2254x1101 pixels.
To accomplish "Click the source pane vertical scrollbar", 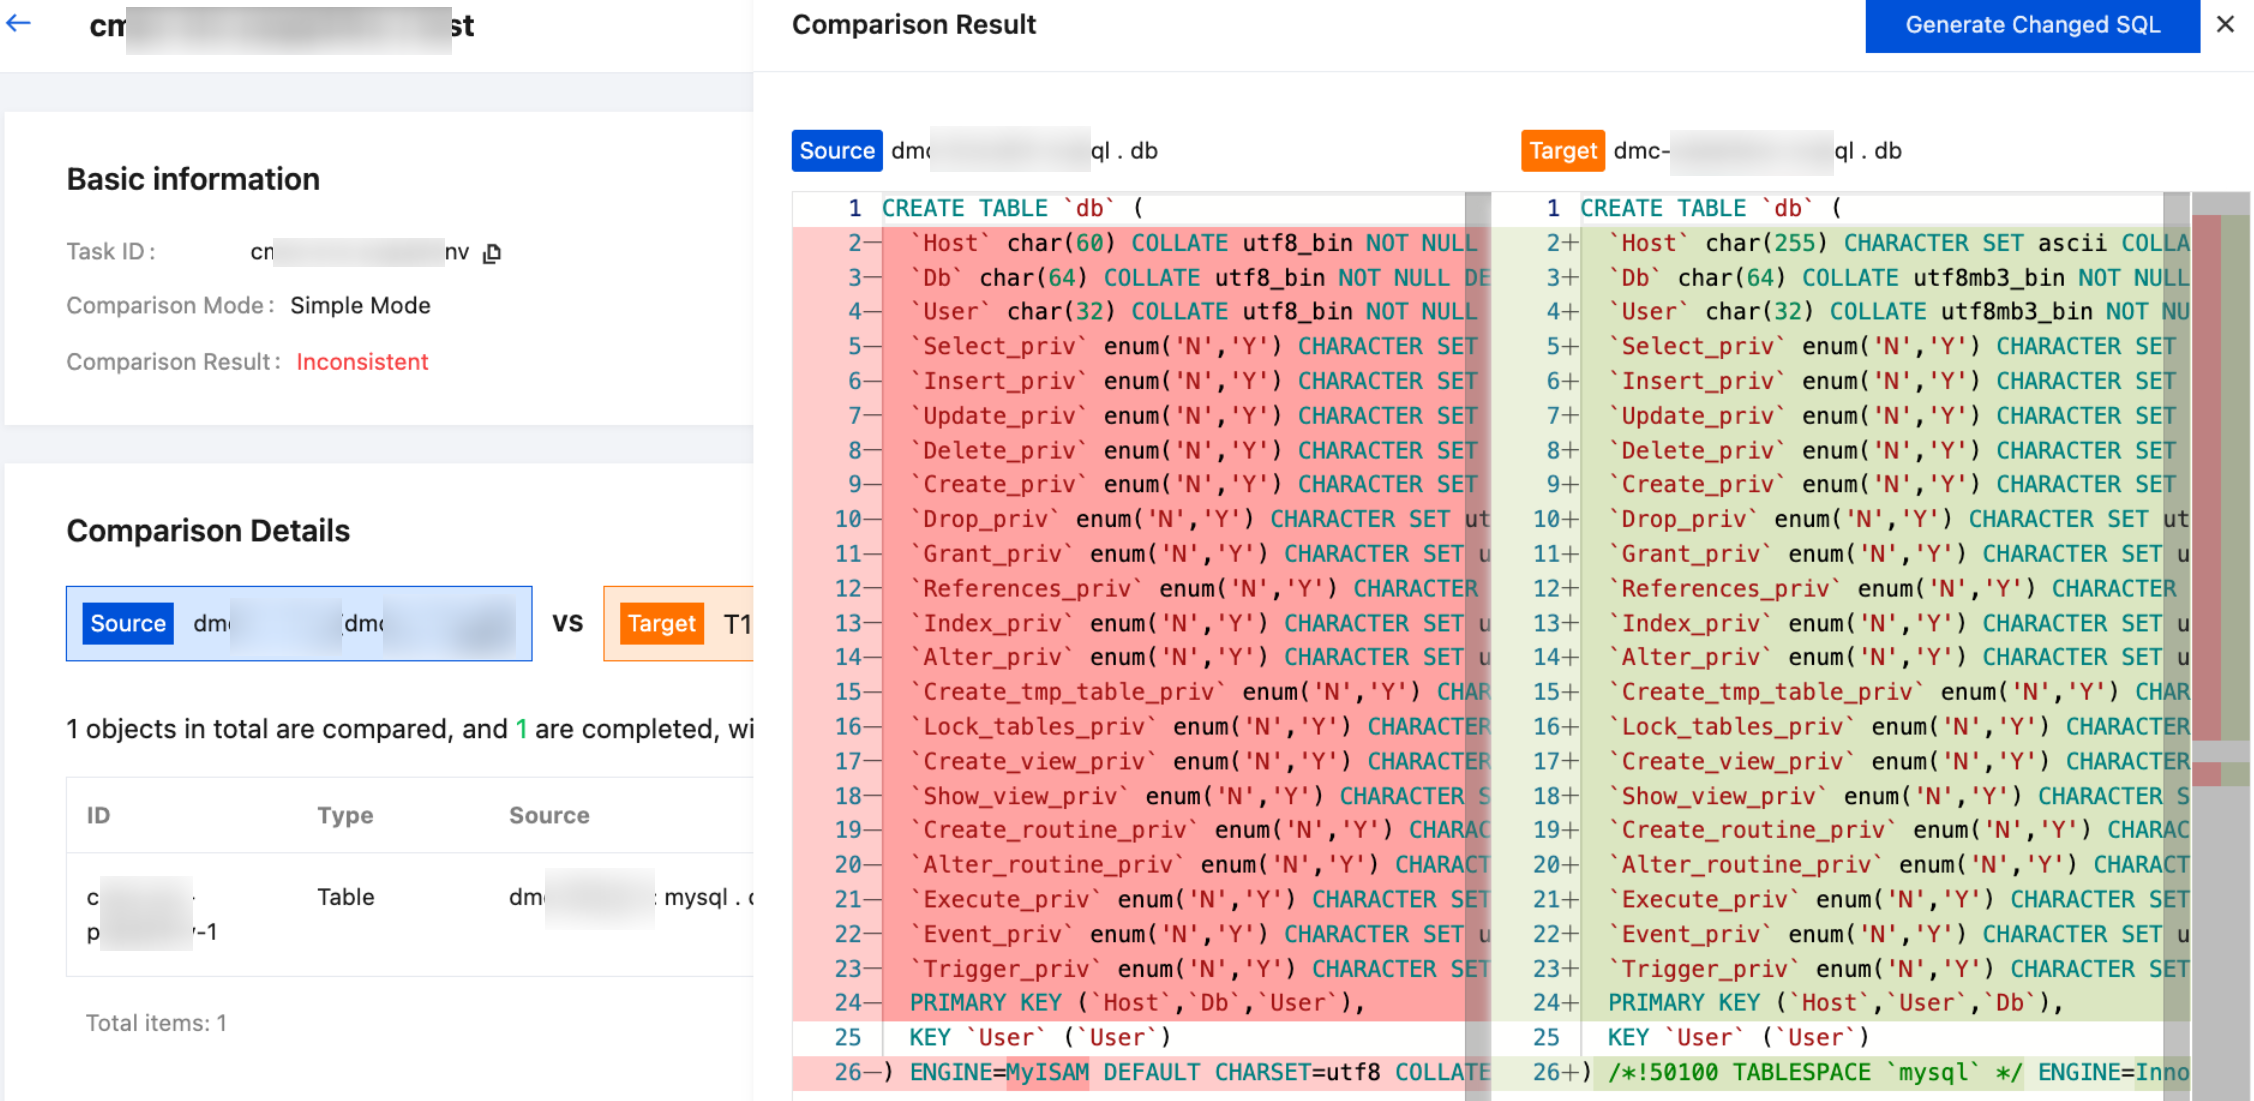I will tap(1477, 600).
